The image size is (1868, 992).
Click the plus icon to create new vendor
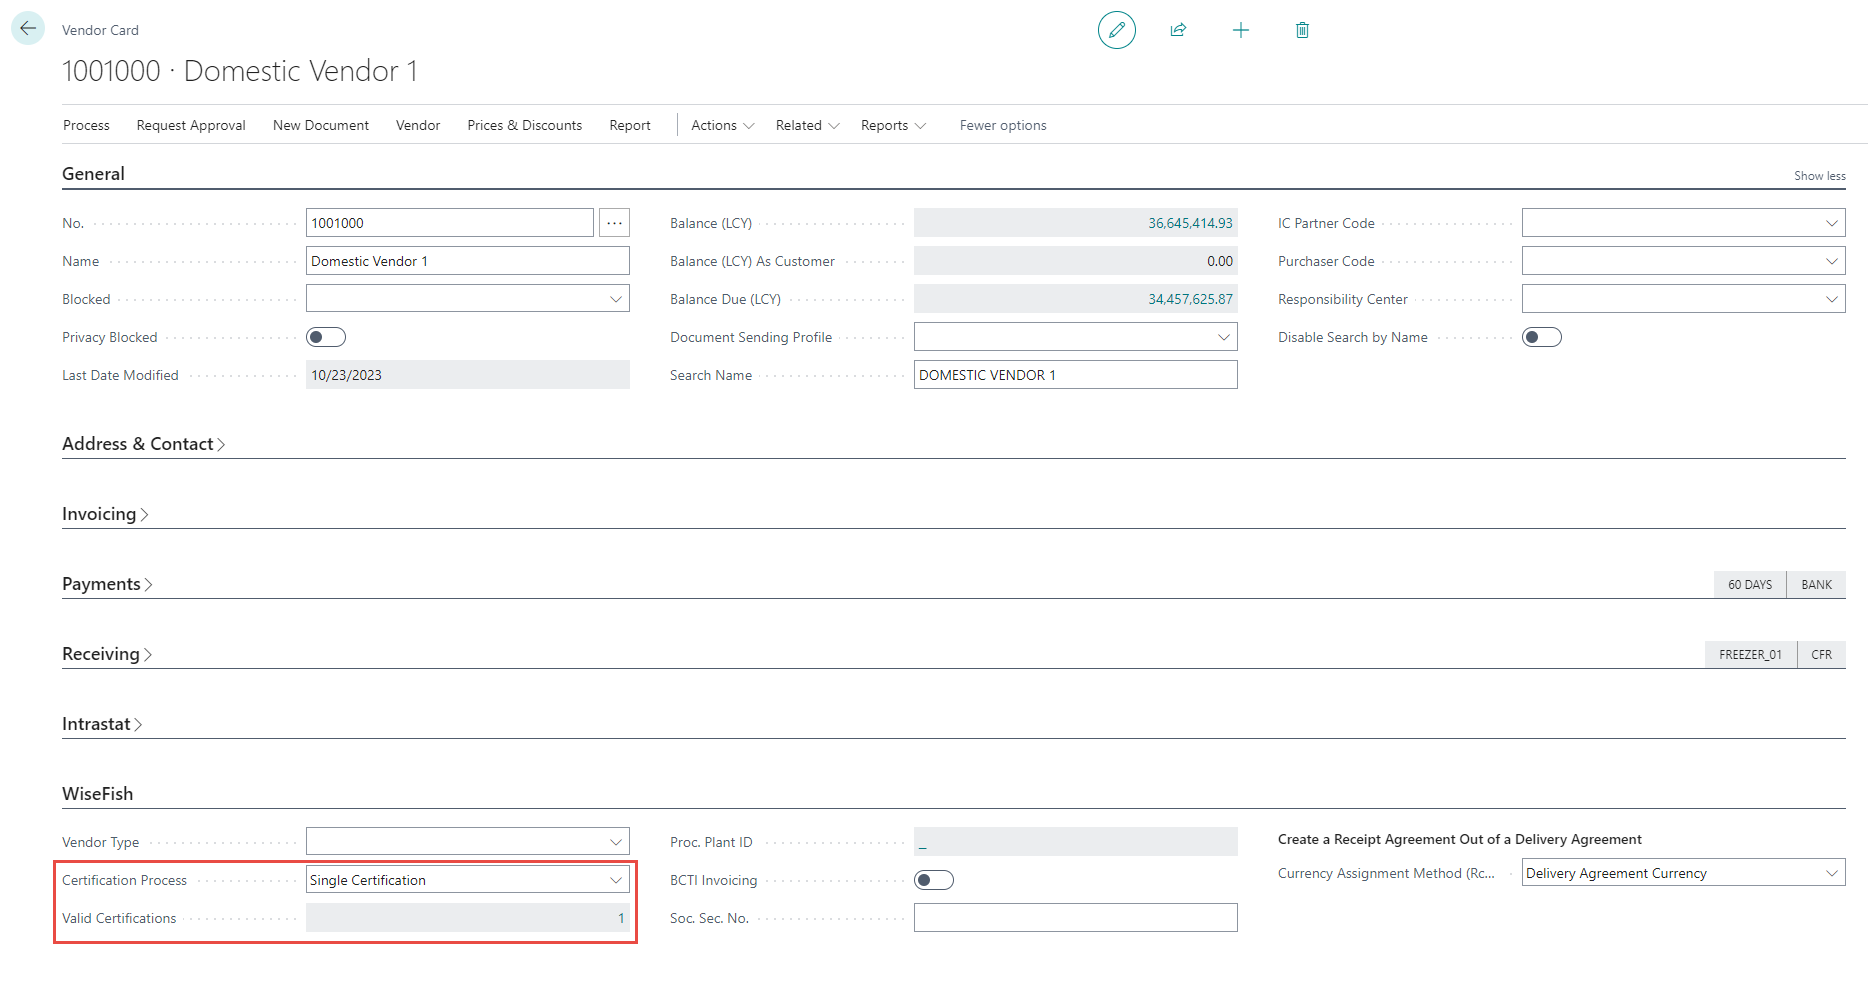[x=1240, y=30]
